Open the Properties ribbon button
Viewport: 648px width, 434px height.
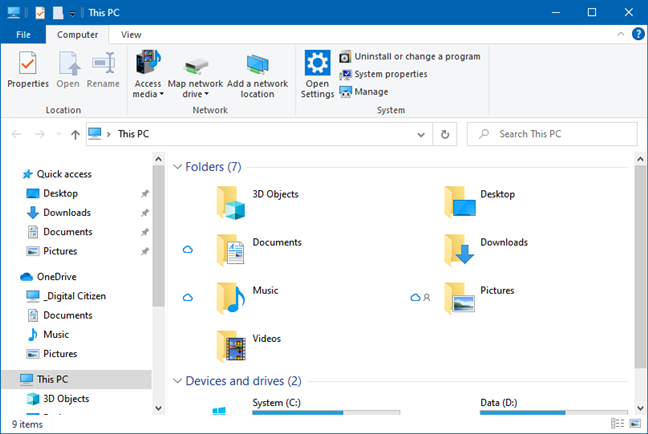(x=28, y=69)
